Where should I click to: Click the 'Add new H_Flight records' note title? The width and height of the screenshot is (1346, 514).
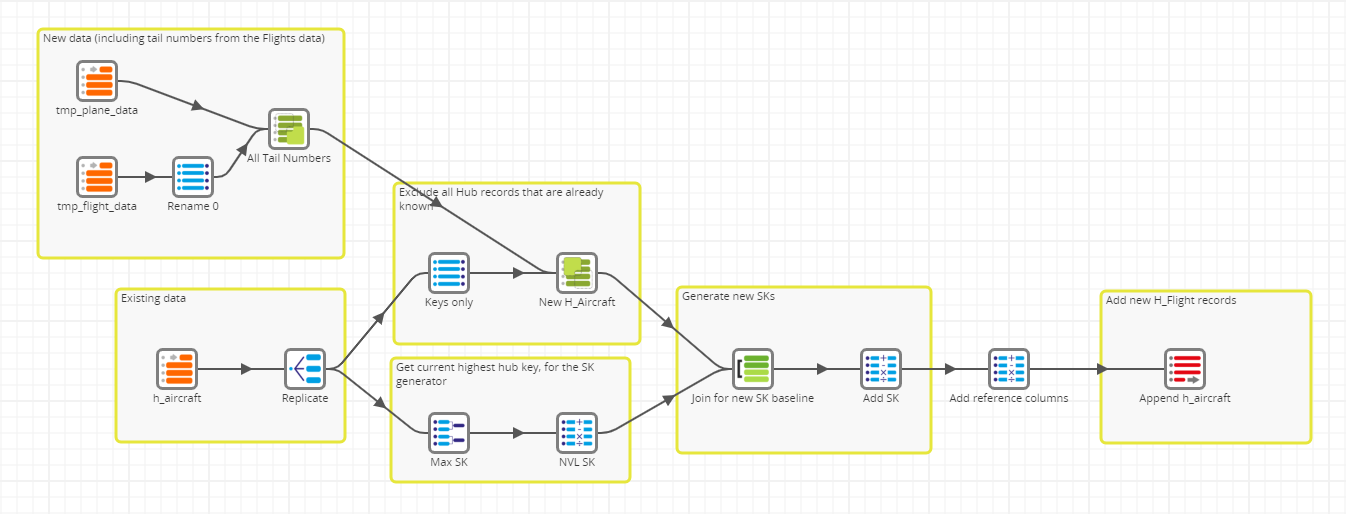pyautogui.click(x=1171, y=300)
